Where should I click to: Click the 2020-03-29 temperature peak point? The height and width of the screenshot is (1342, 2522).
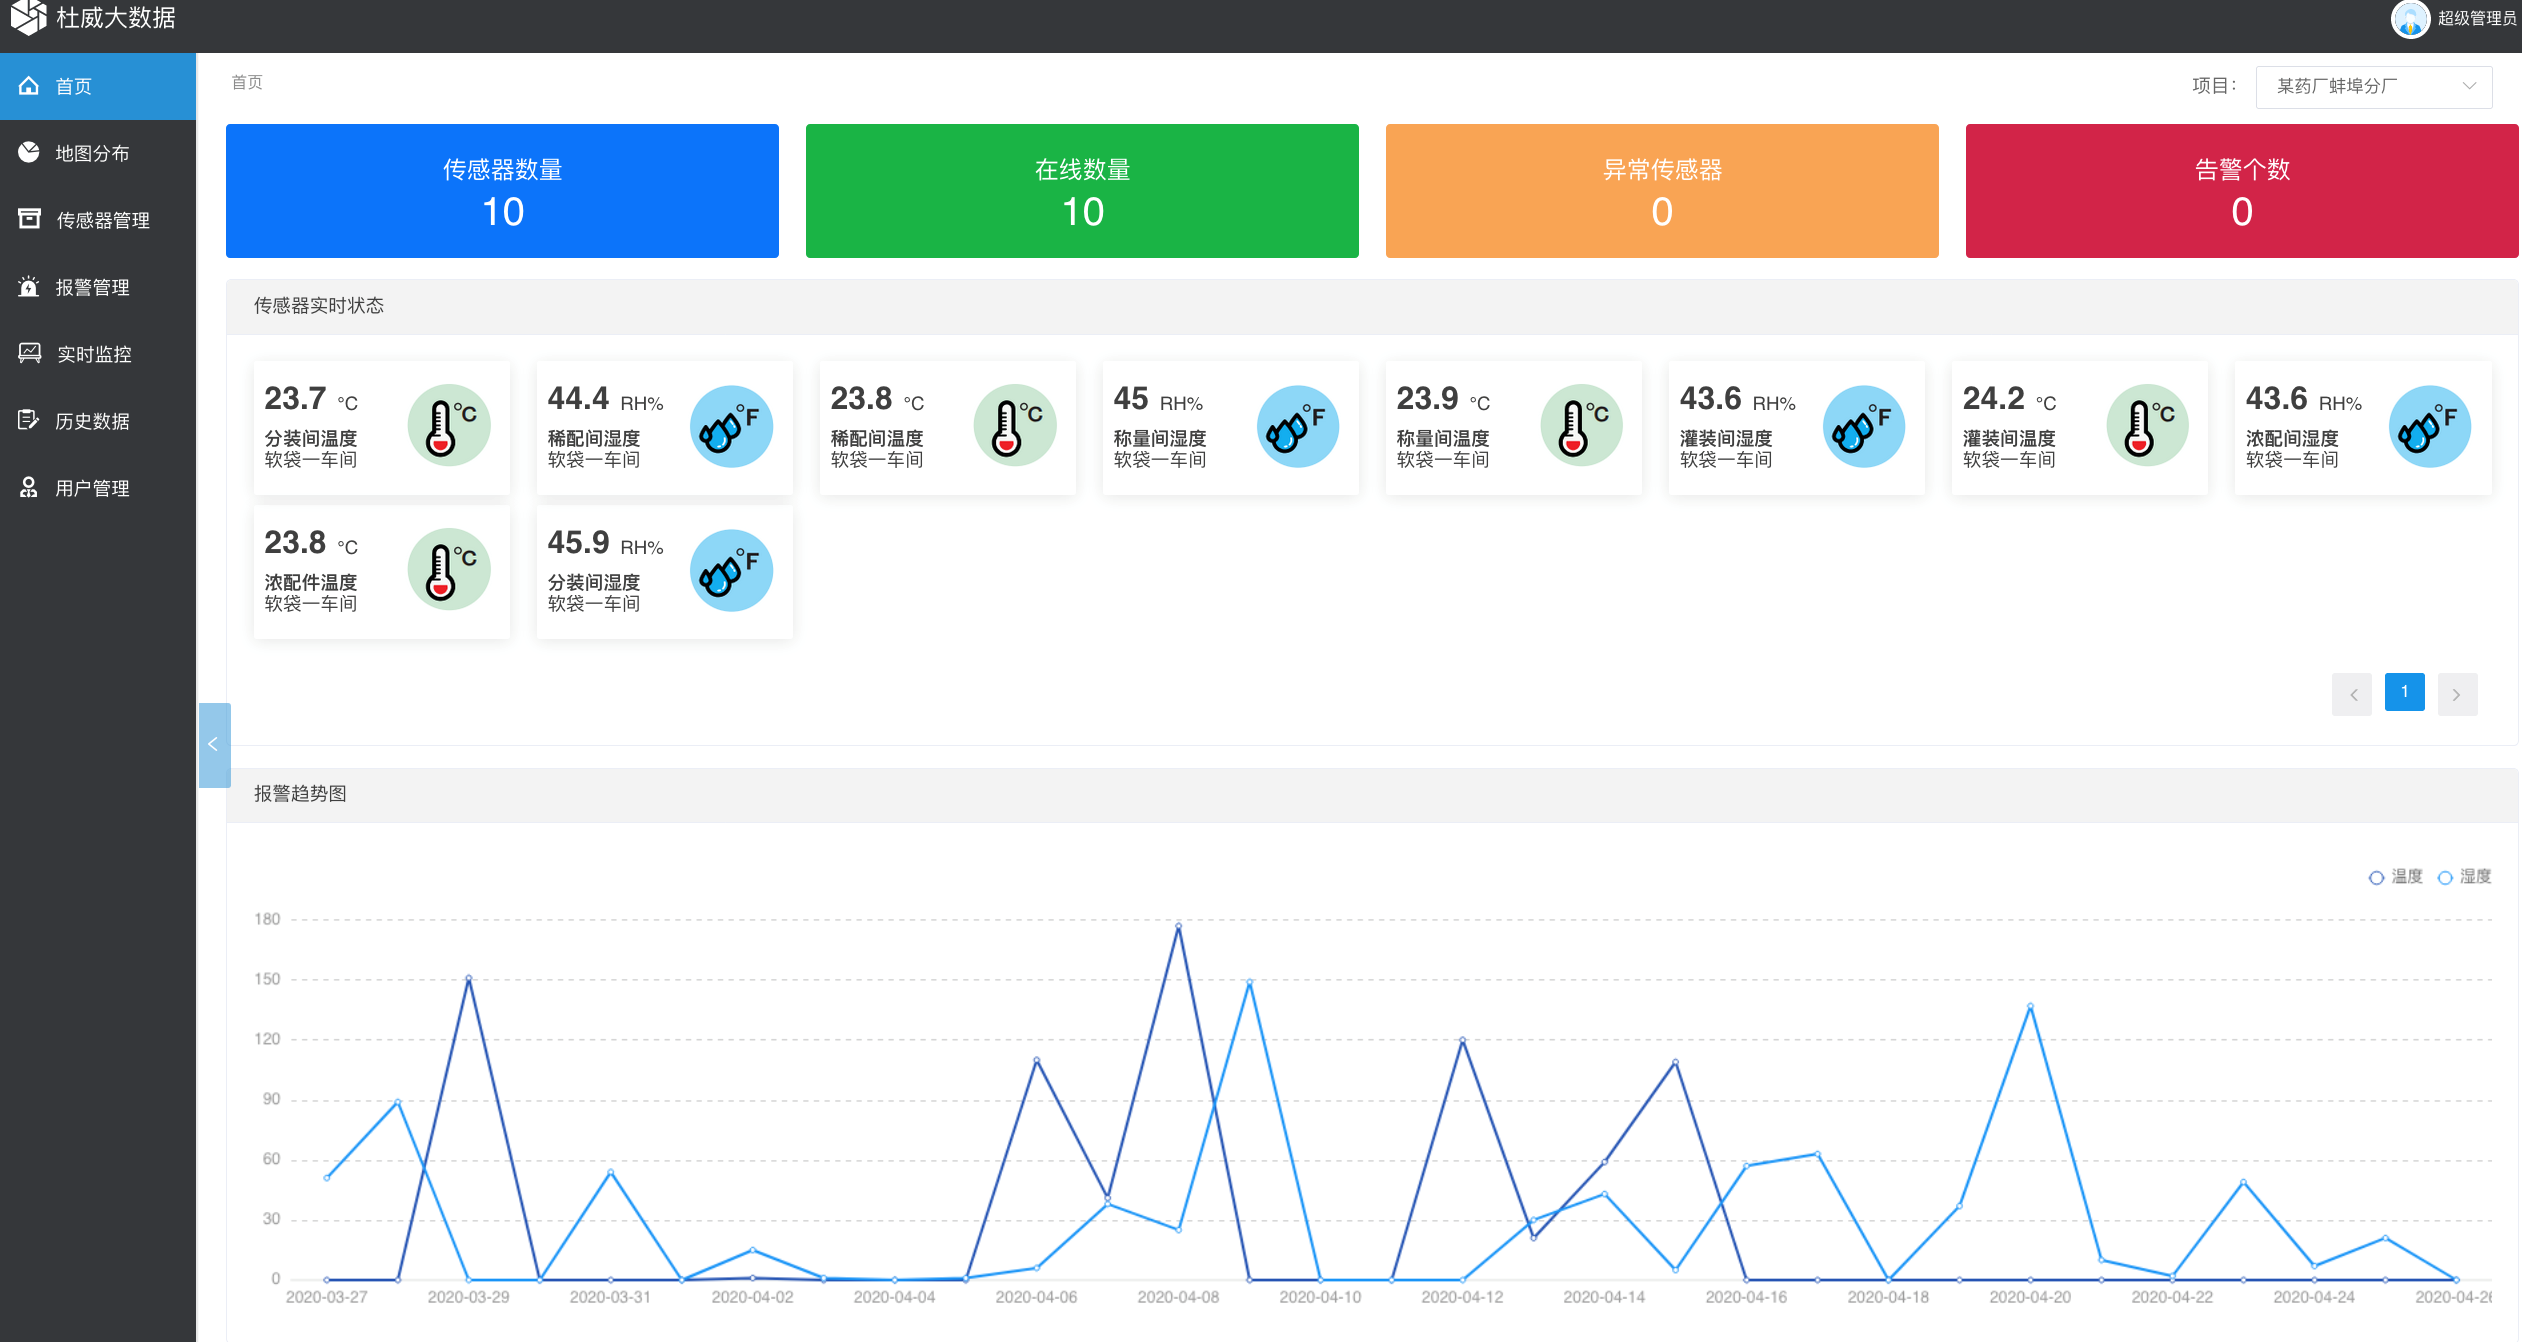pos(468,978)
